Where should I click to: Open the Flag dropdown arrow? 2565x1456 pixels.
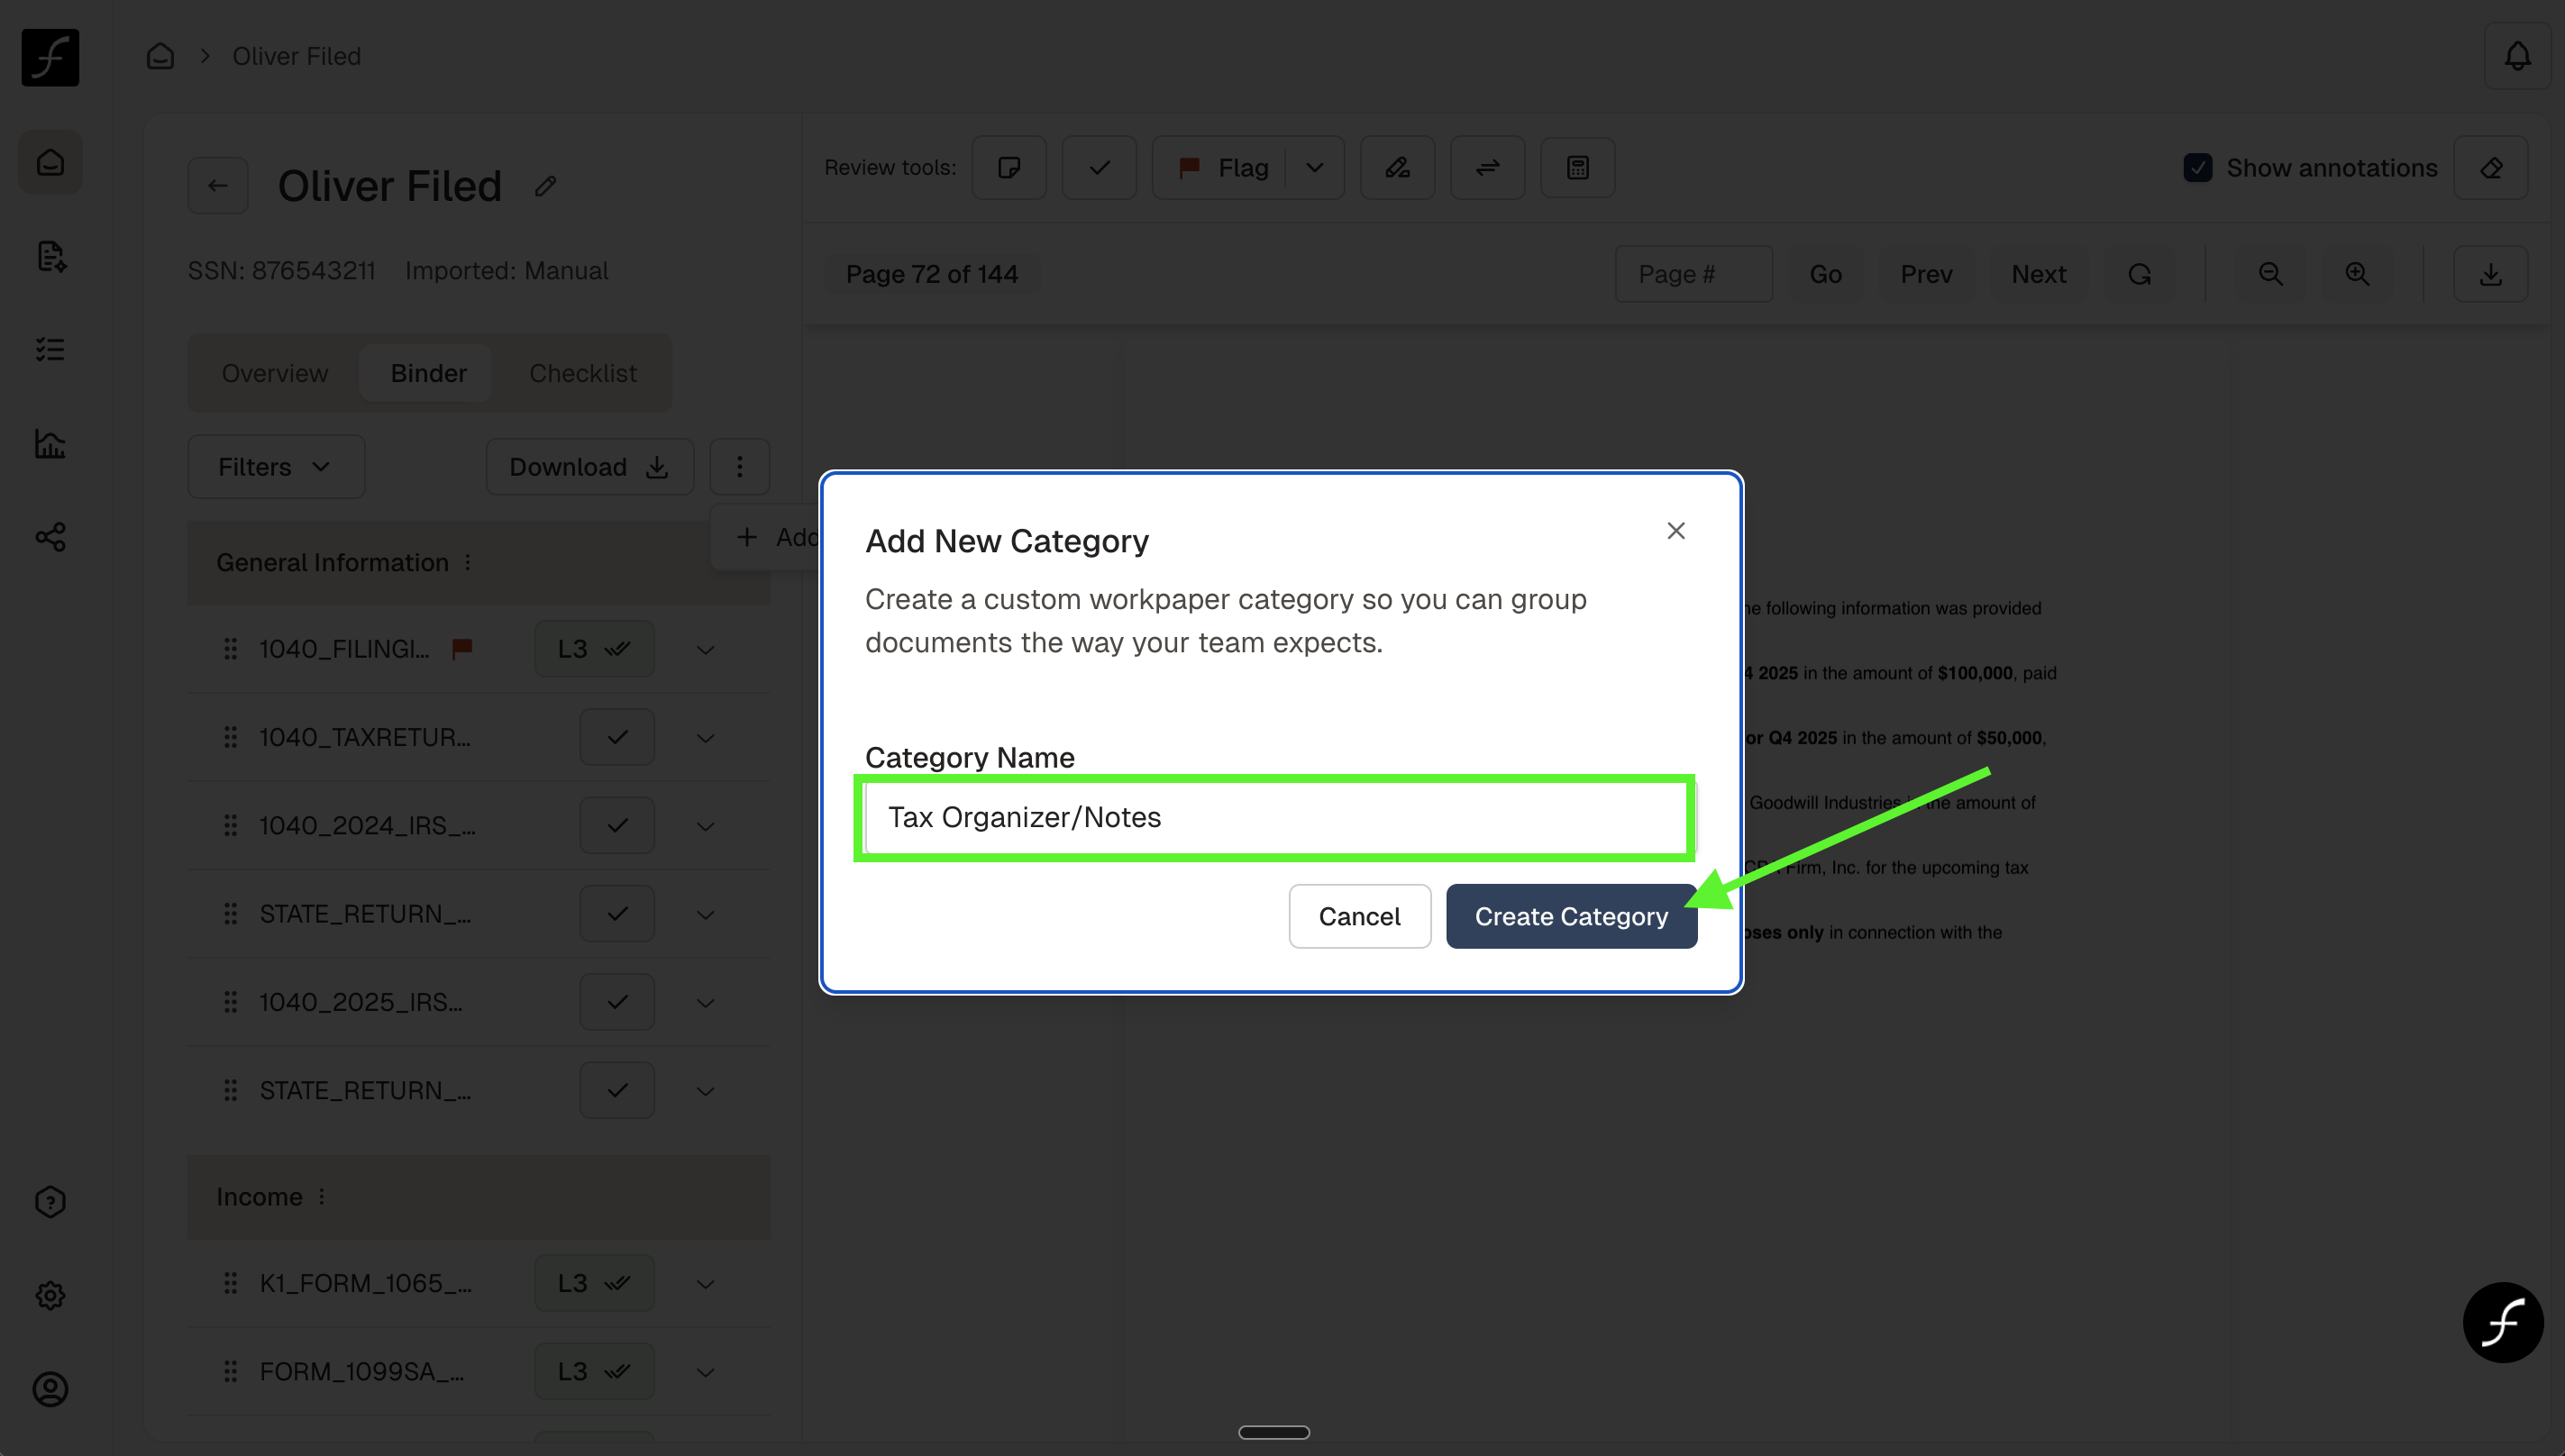click(x=1315, y=167)
